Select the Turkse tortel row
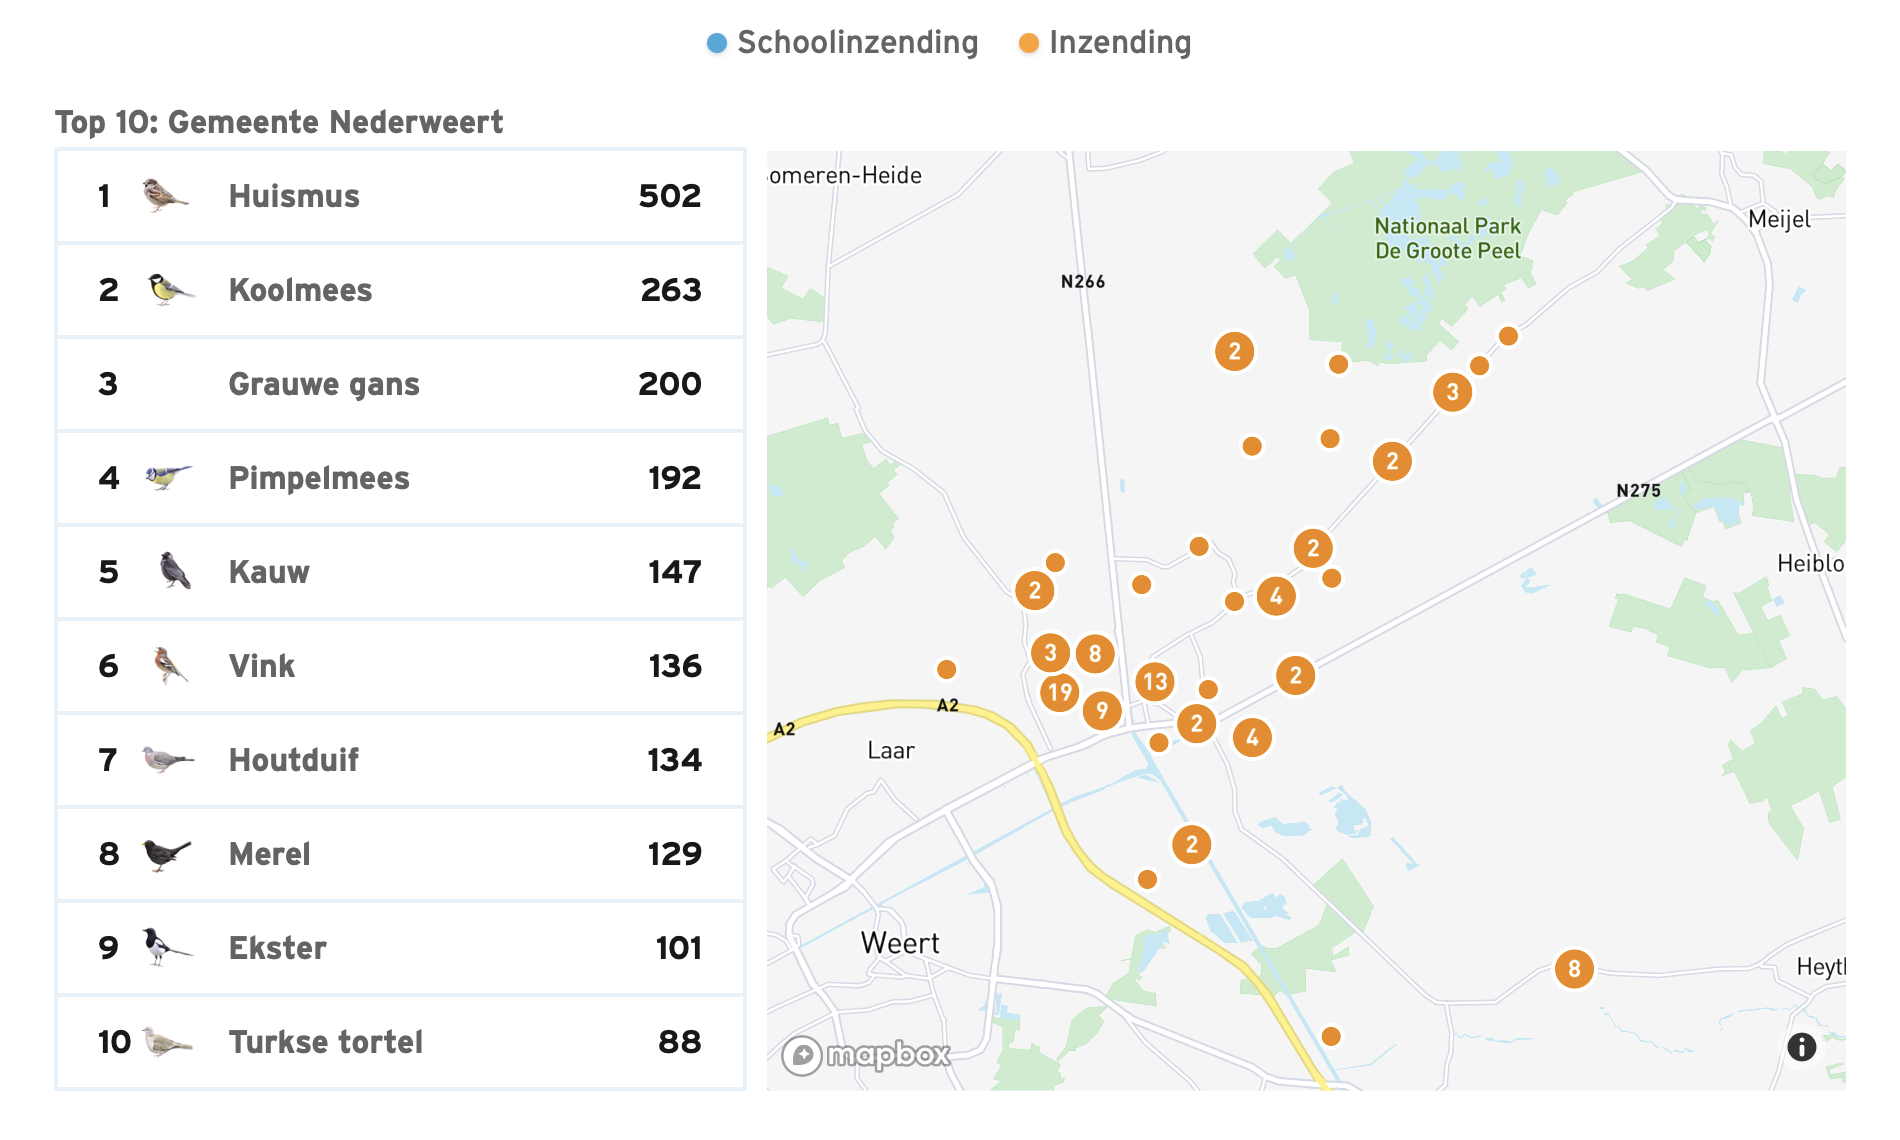The height and width of the screenshot is (1140, 1900). (x=400, y=1042)
